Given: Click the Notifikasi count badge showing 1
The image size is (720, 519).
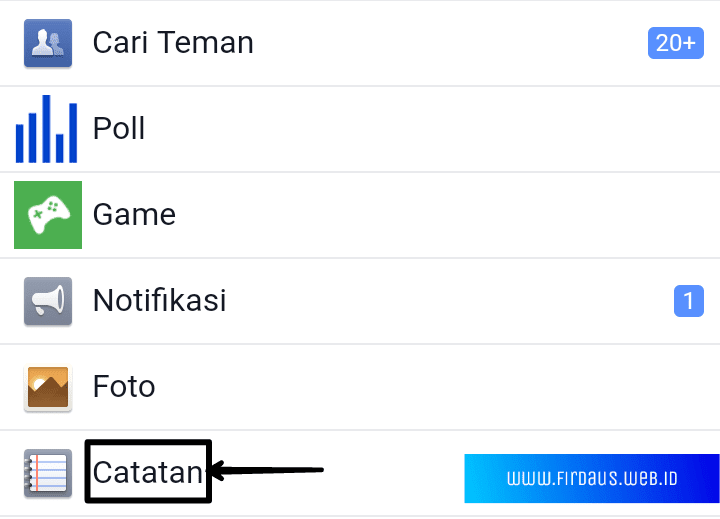Looking at the screenshot, I should coord(688,300).
